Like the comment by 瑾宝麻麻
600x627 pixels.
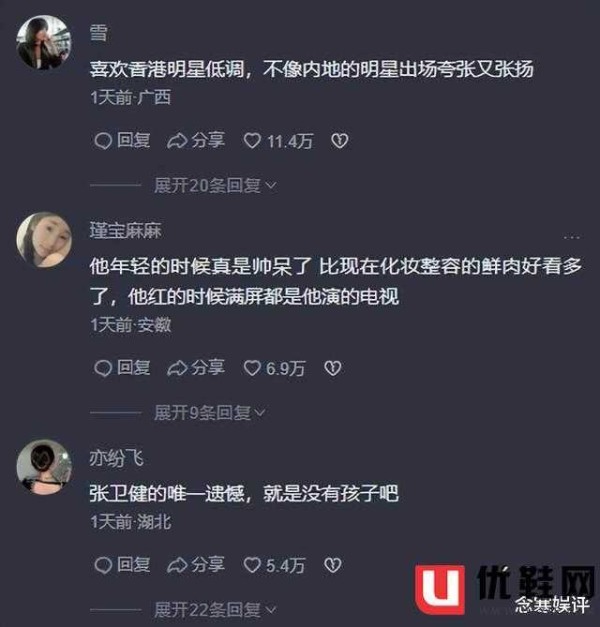[x=274, y=368]
